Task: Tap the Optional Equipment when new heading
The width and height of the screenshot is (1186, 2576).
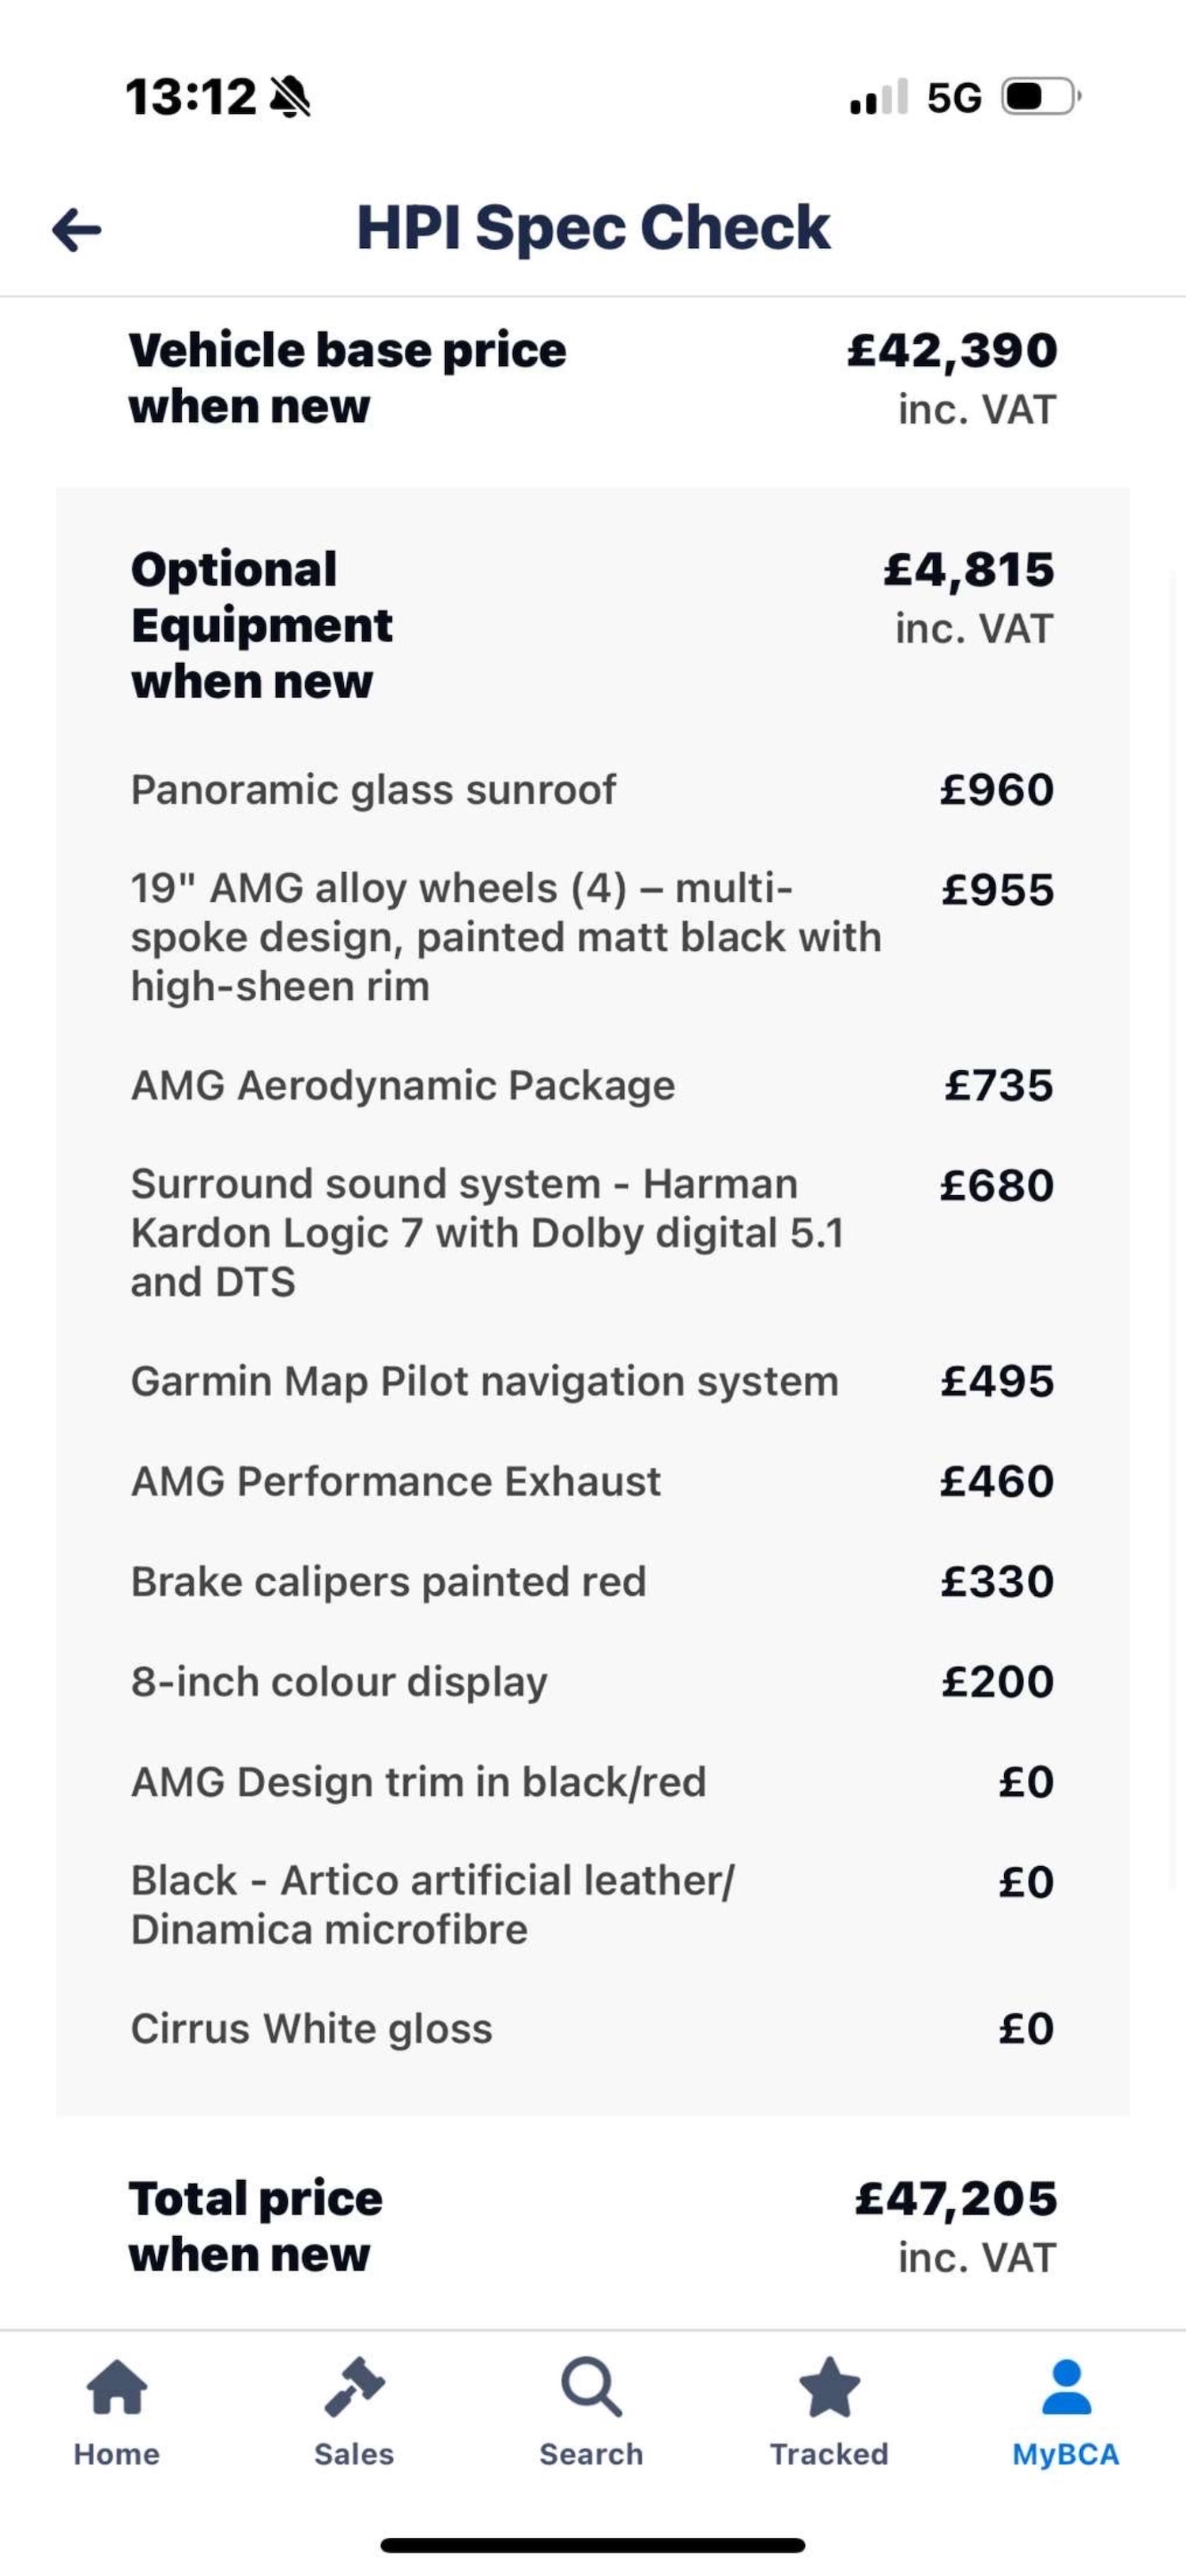Action: point(262,625)
